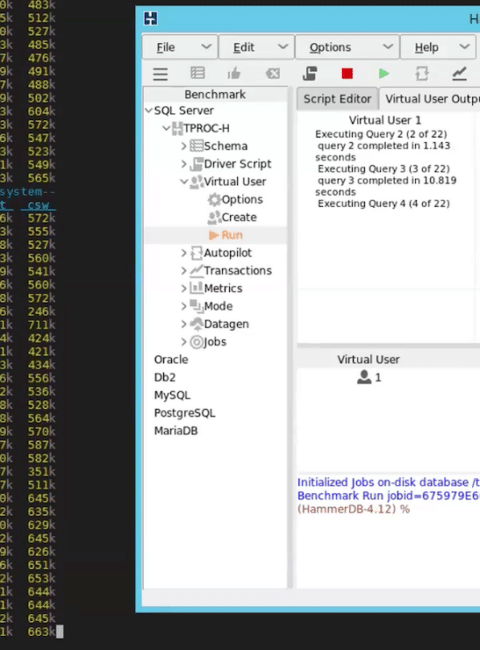Click the Load Script toolbar icon

coord(310,73)
